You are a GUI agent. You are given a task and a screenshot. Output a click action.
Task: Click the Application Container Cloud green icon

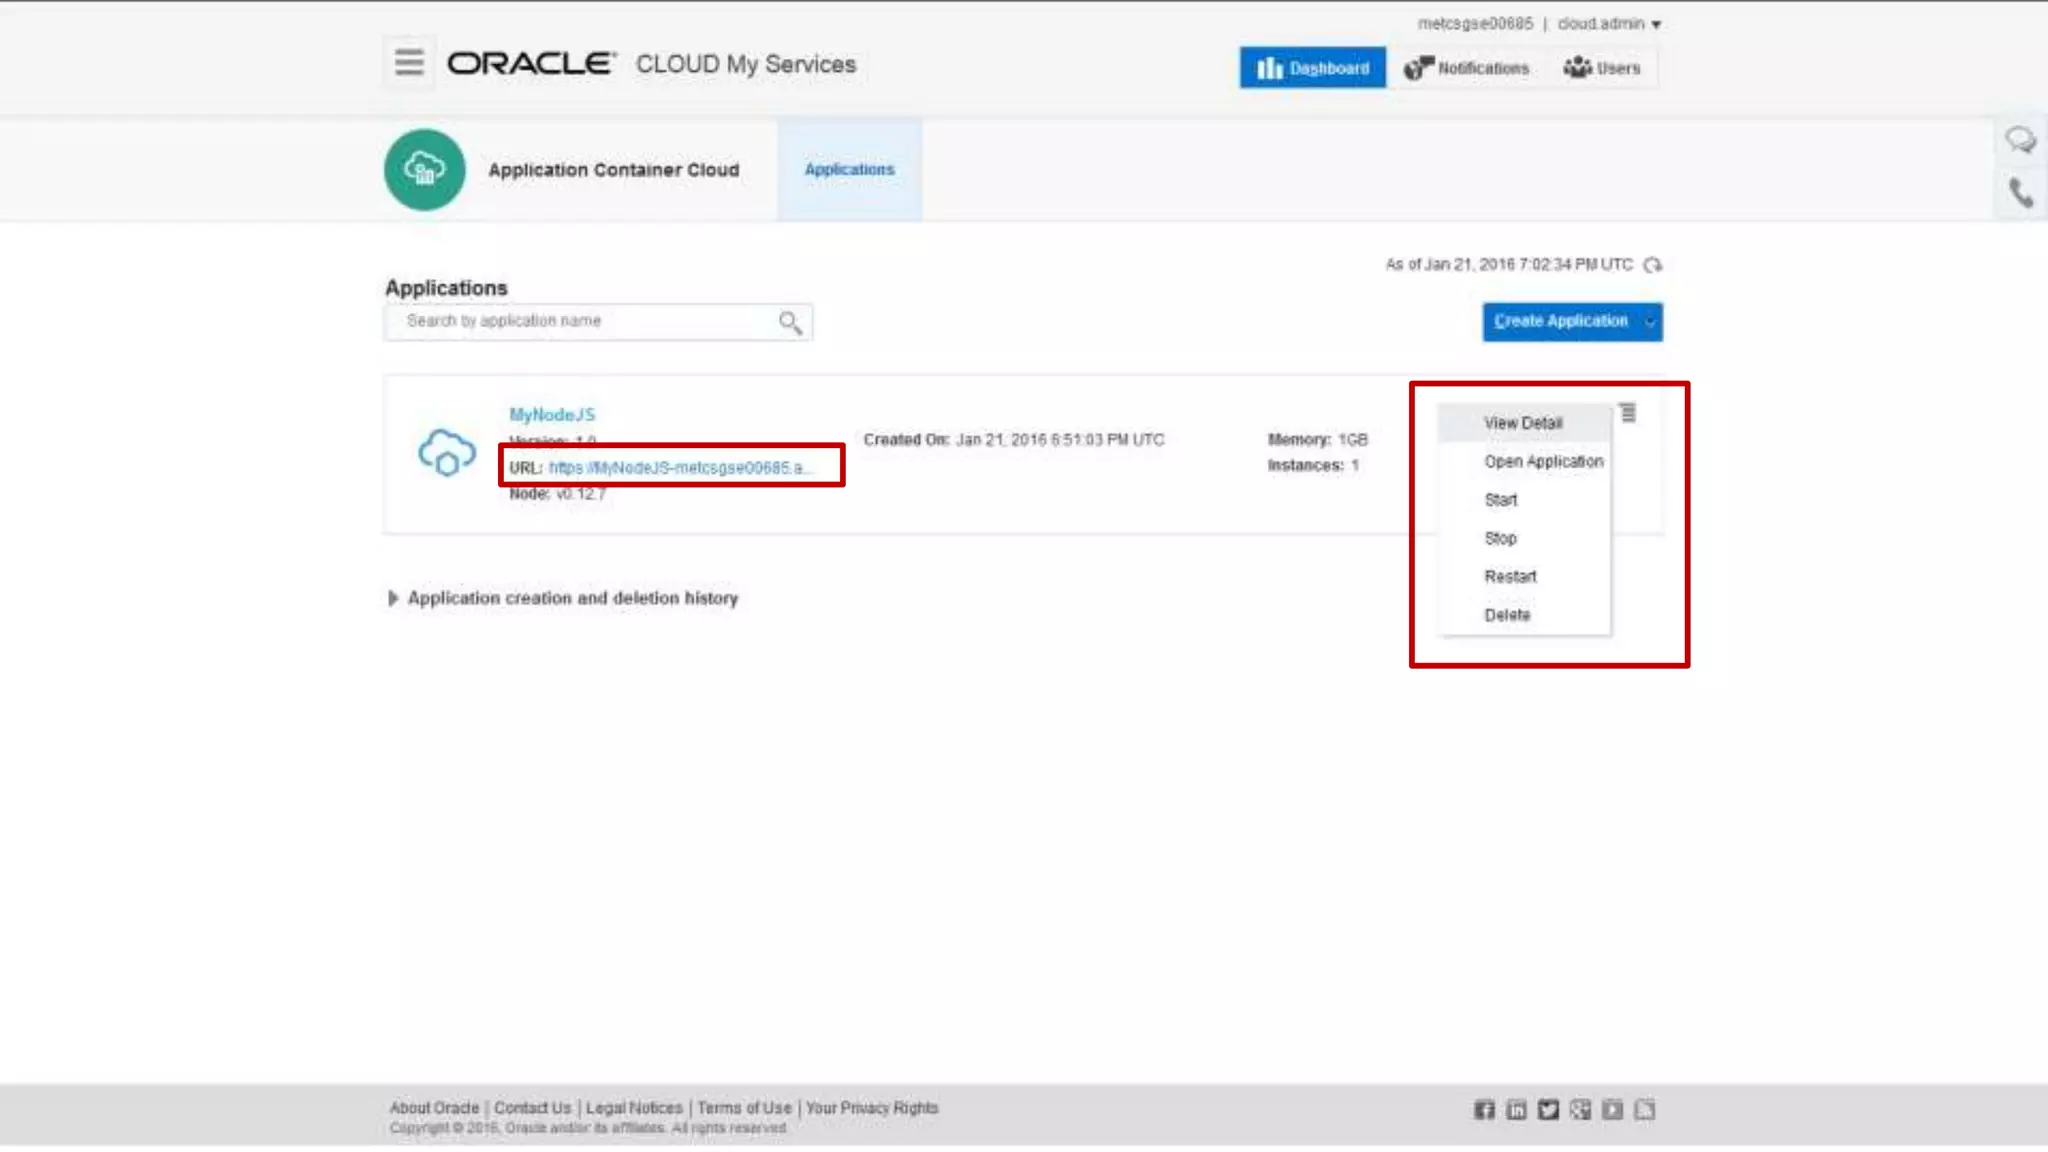[425, 170]
